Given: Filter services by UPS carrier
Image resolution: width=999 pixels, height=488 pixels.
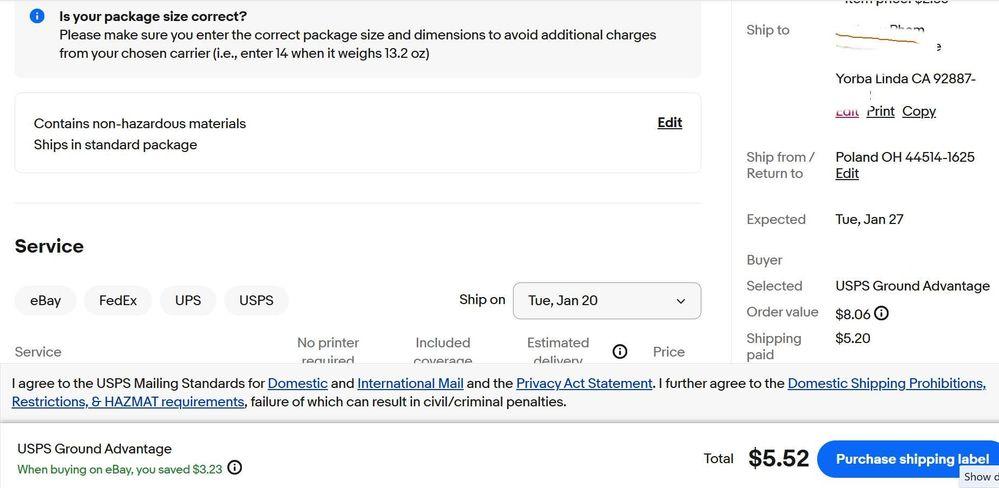Looking at the screenshot, I should tap(188, 301).
